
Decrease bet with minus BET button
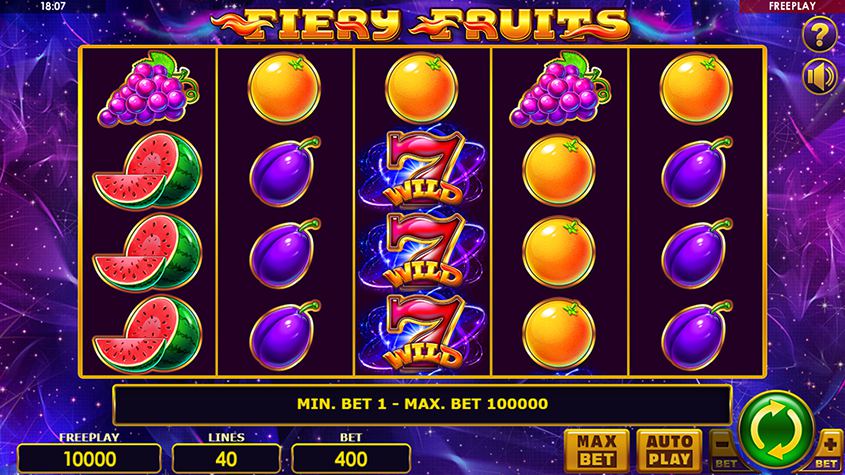tap(724, 450)
